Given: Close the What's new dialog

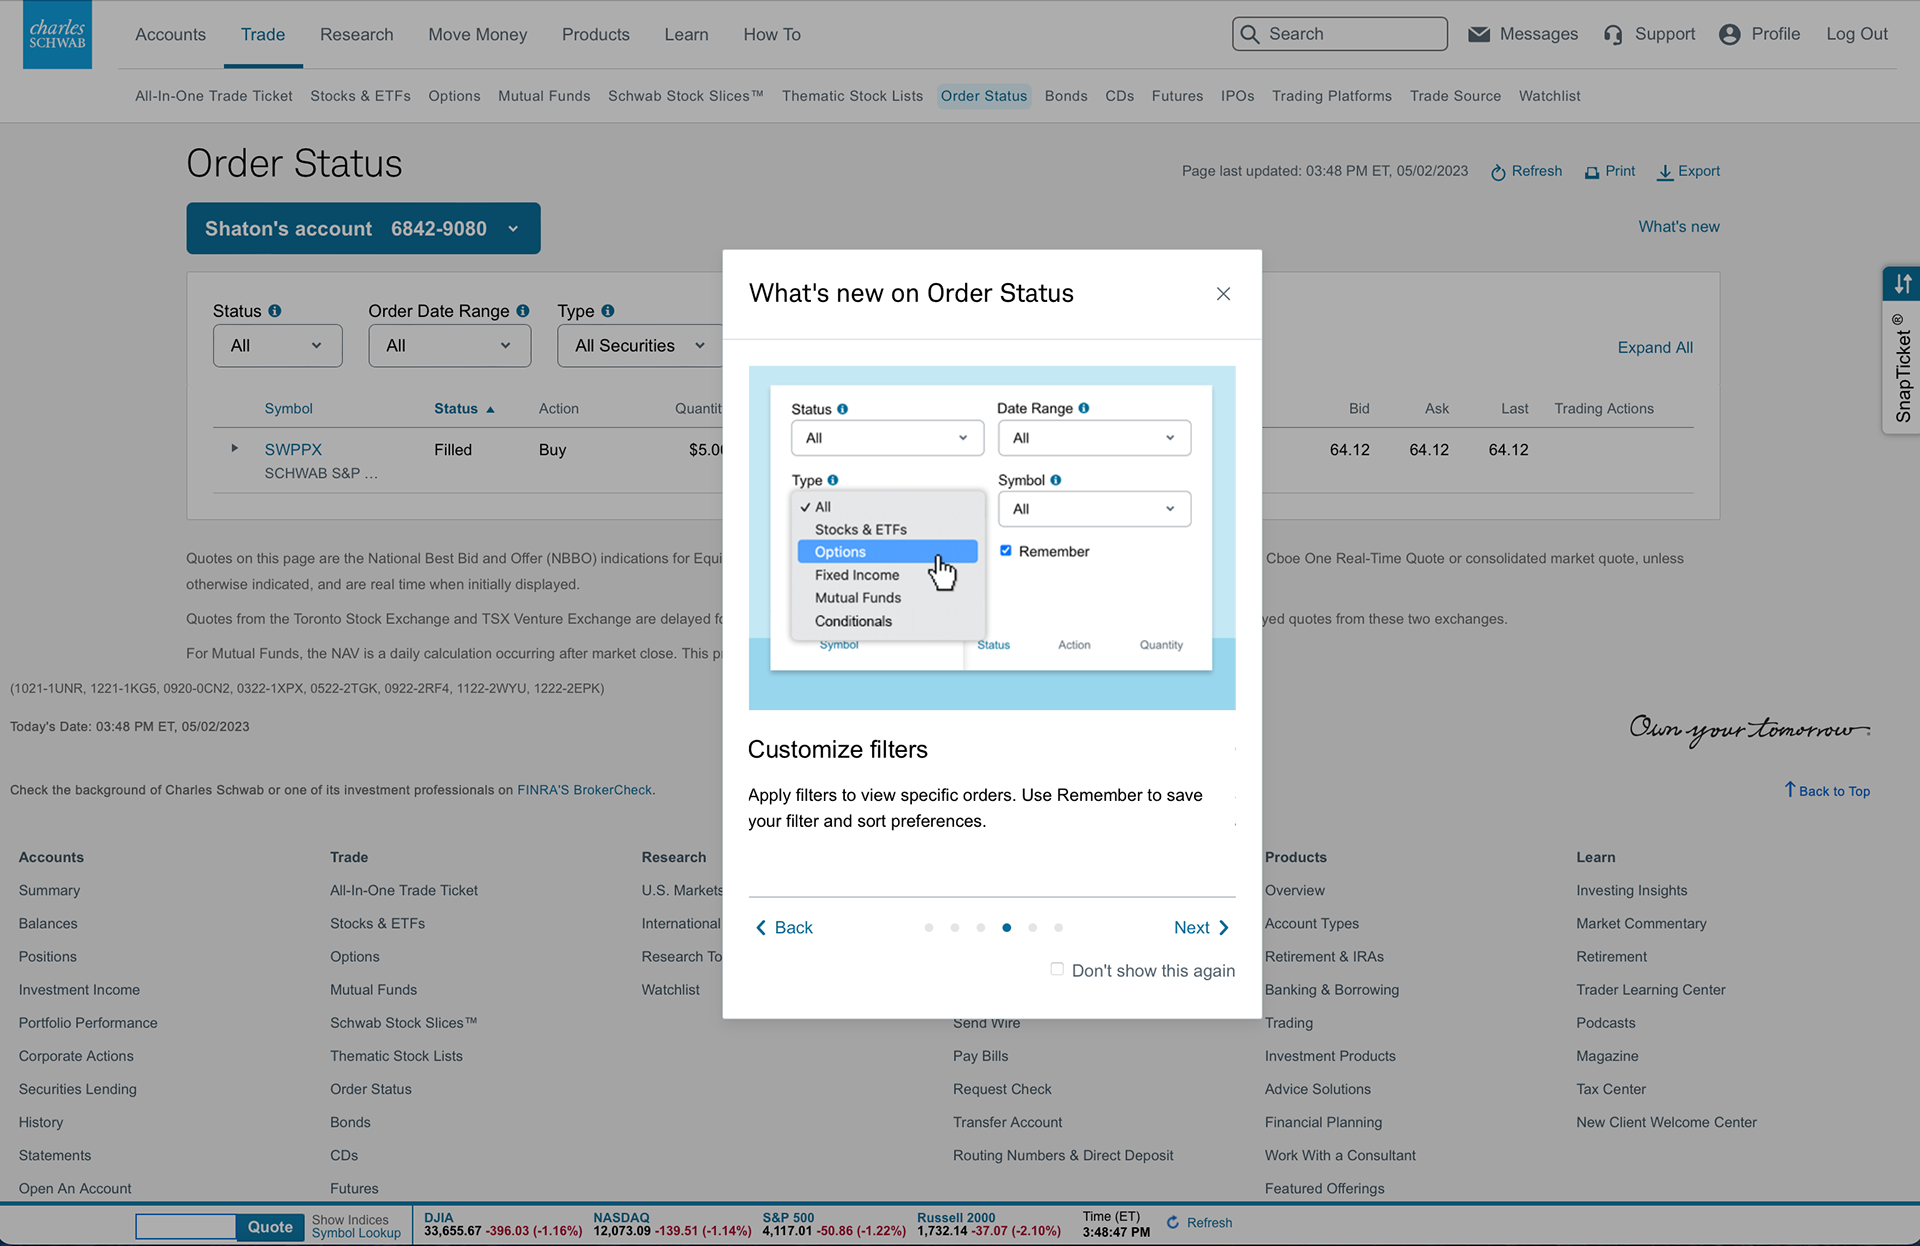Looking at the screenshot, I should click(x=1223, y=294).
